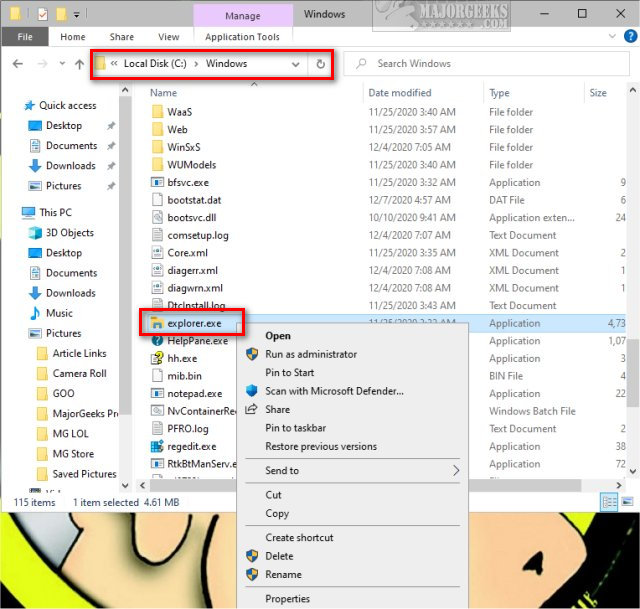Switch to the Share ribbon tab

click(122, 37)
